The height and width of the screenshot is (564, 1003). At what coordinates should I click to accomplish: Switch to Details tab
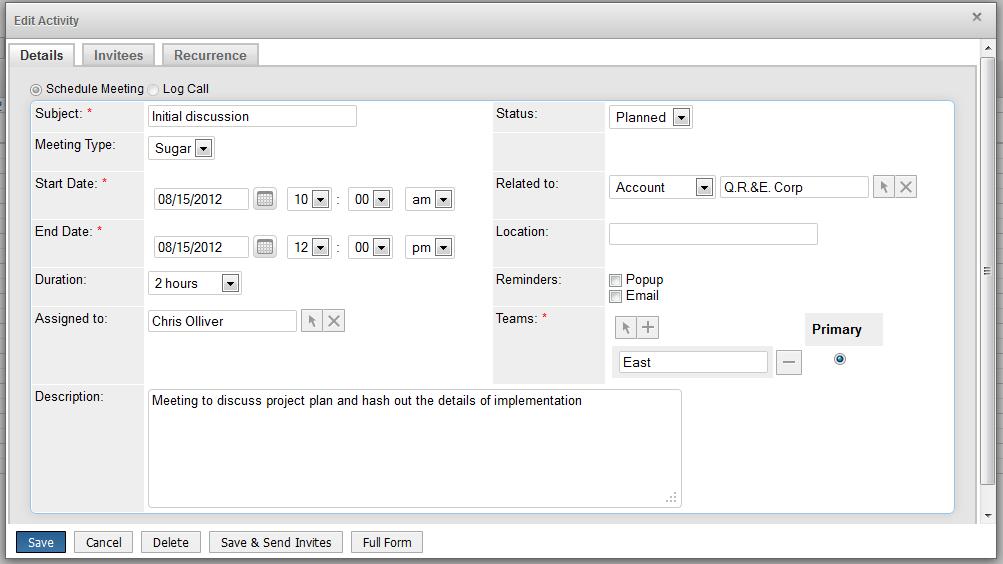[x=42, y=55]
